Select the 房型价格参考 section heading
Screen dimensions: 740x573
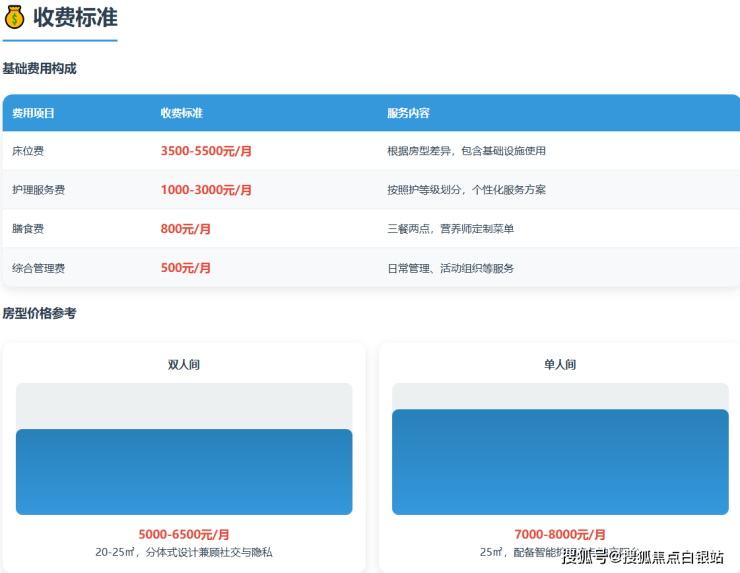click(39, 313)
